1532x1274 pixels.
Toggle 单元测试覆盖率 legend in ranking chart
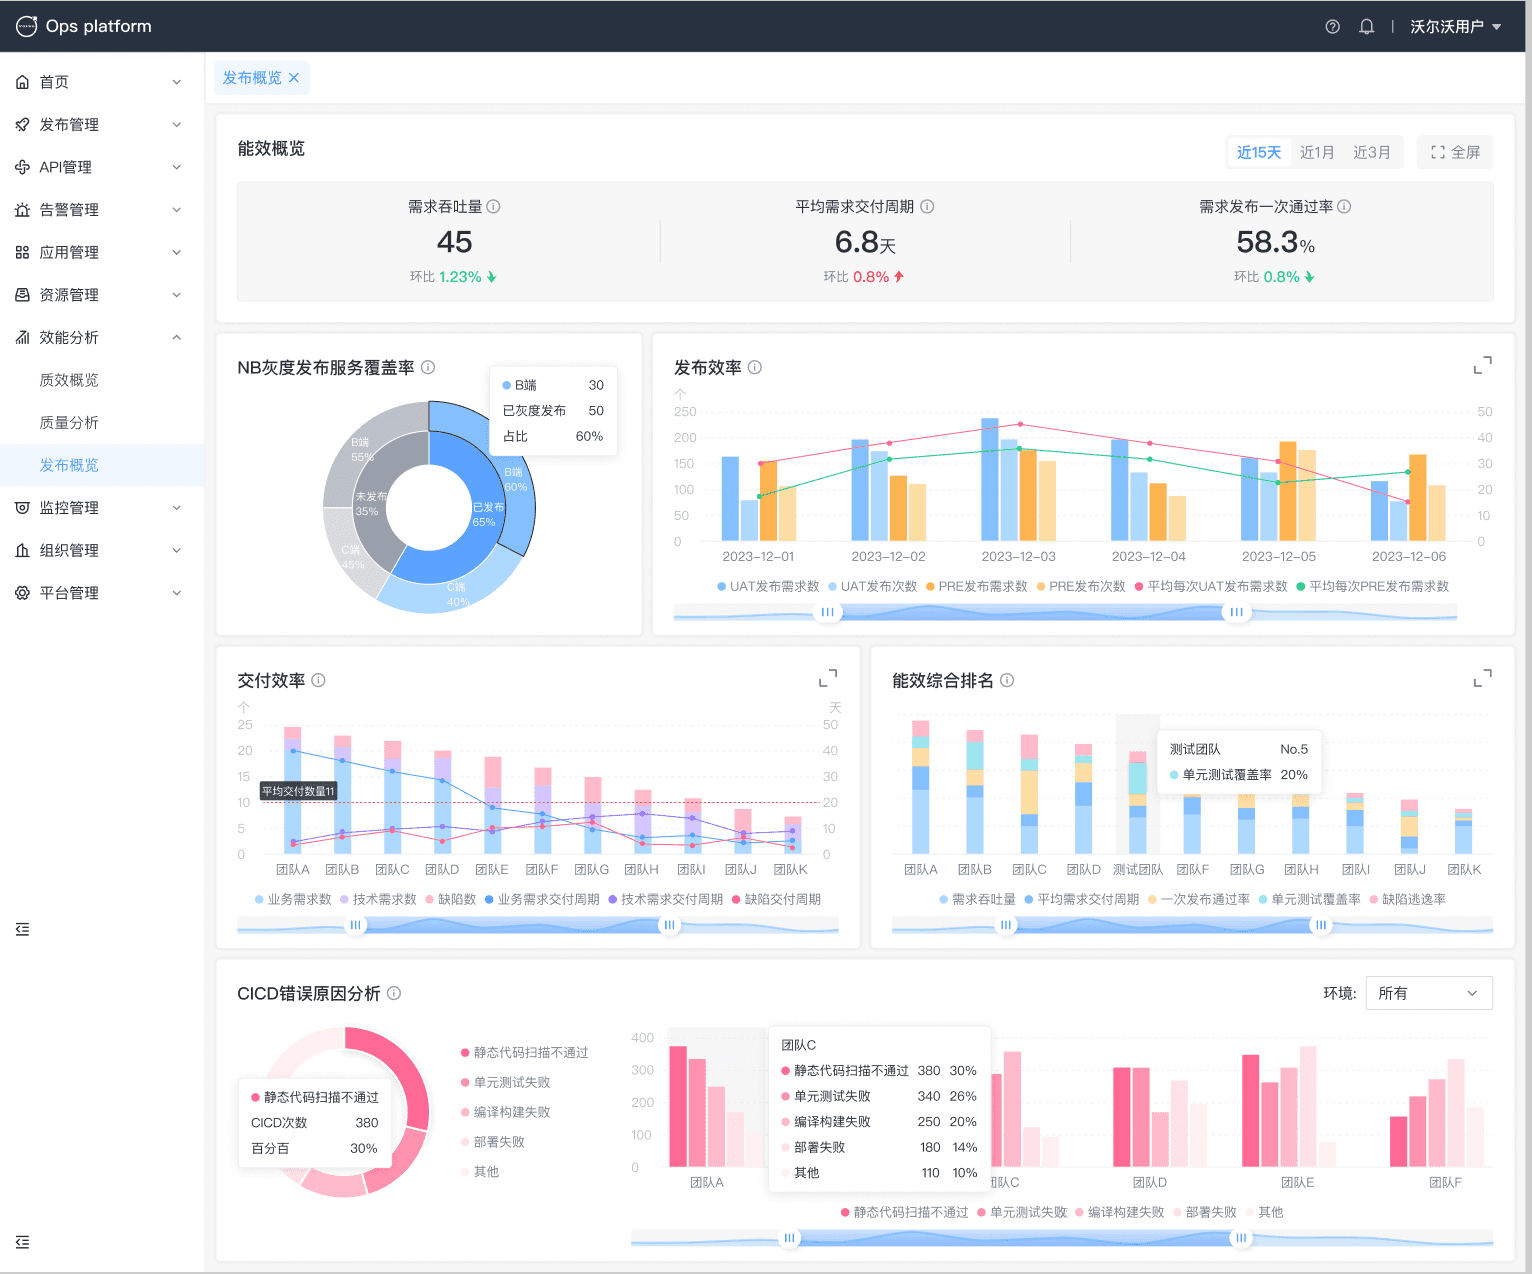tap(1308, 900)
